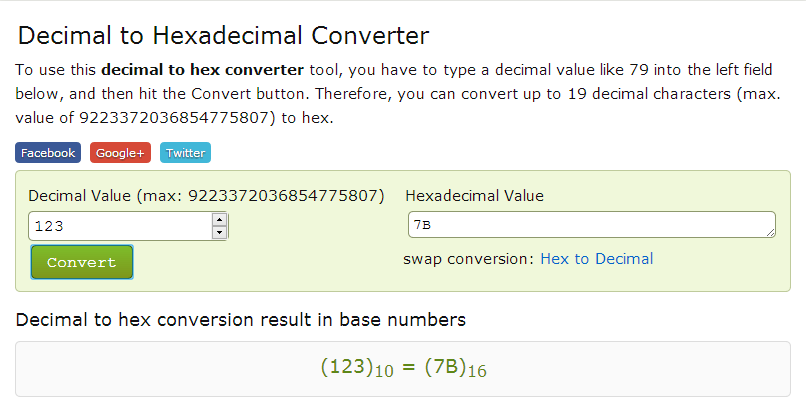Open the Hex to Decimal link

click(x=596, y=259)
